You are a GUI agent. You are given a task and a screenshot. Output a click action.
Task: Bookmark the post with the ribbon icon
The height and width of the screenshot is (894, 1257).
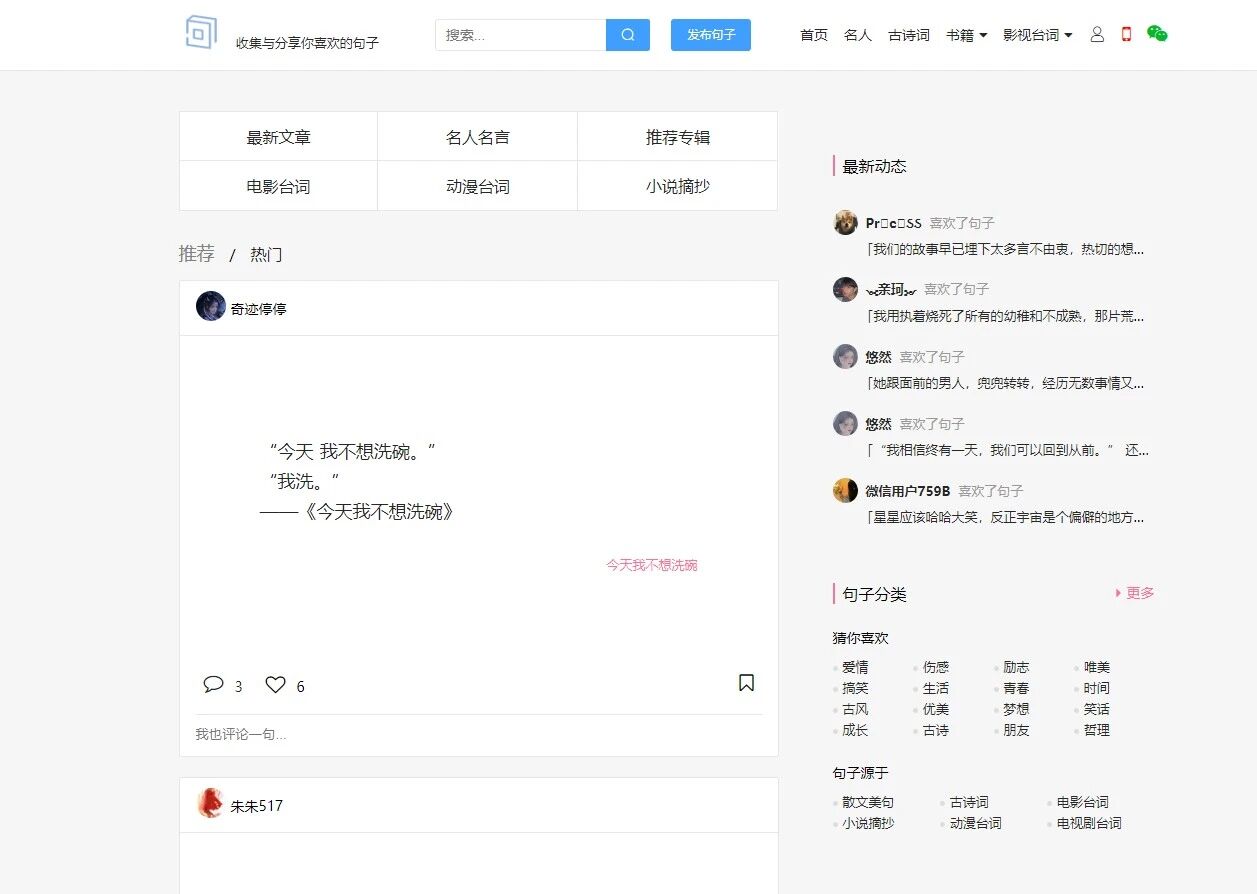pyautogui.click(x=746, y=683)
